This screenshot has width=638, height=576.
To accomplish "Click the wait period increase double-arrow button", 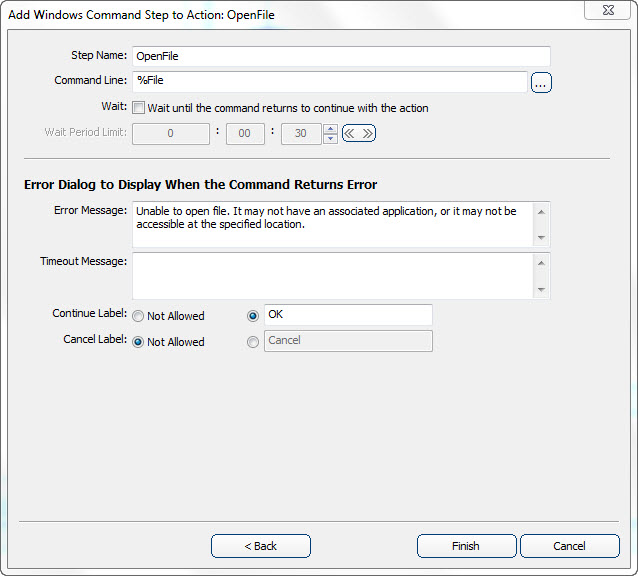I will (x=367, y=133).
